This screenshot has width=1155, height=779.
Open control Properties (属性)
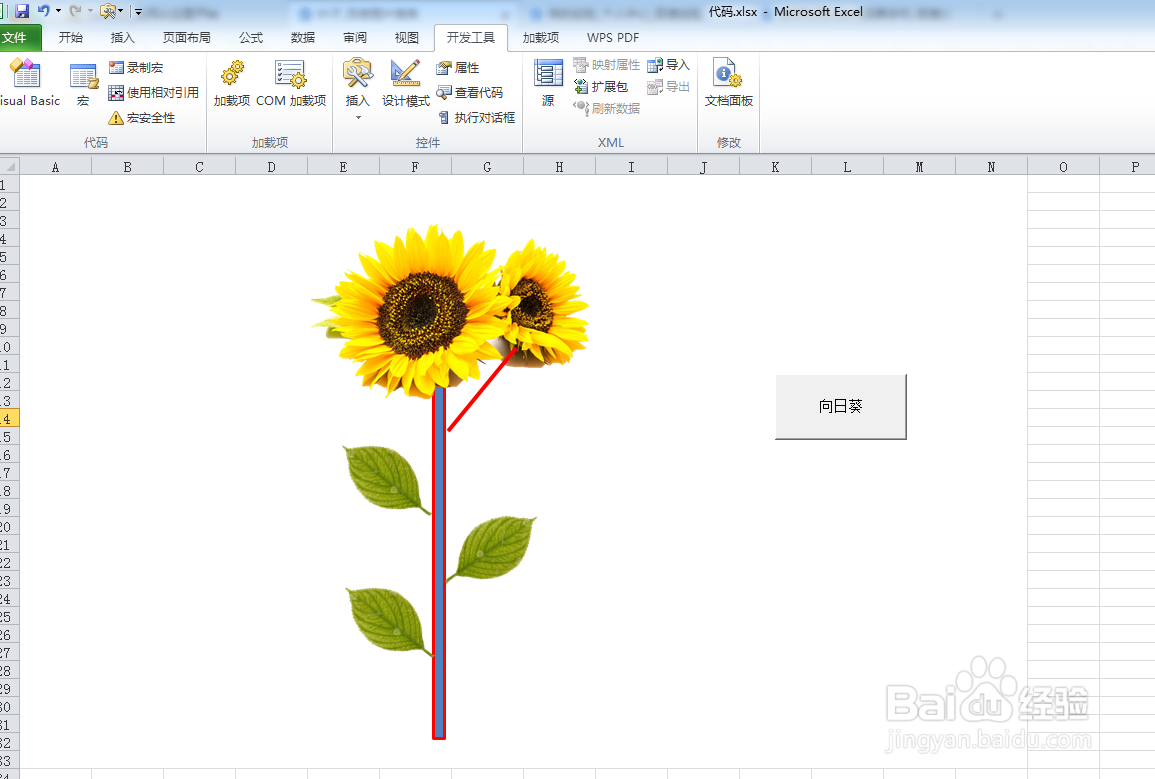(x=458, y=68)
